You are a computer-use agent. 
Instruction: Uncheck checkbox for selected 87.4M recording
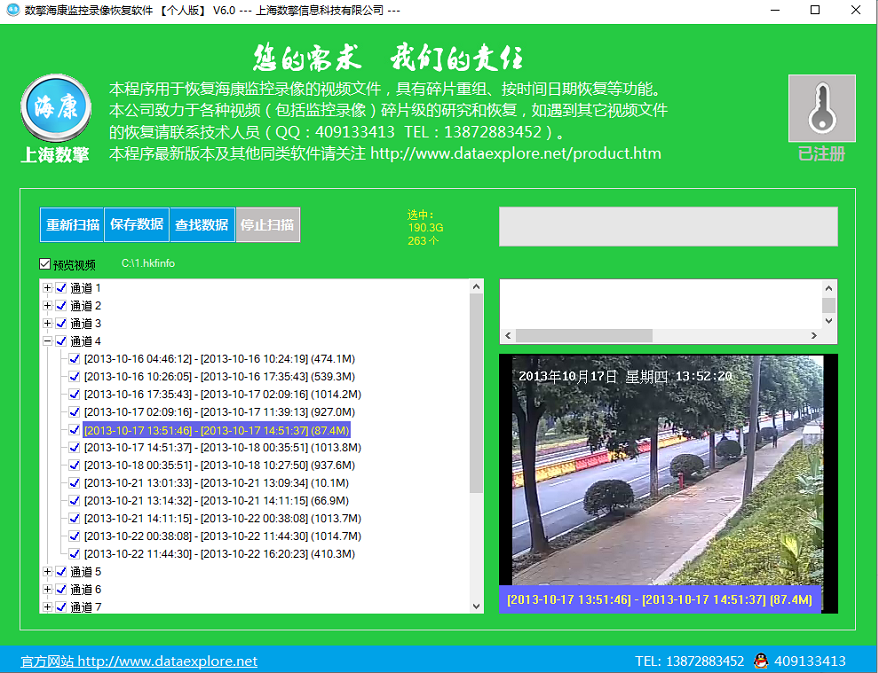point(74,430)
